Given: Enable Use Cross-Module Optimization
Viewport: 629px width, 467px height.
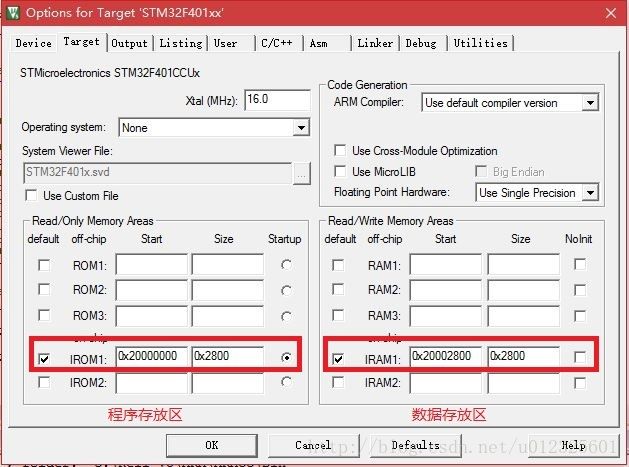Looking at the screenshot, I should (x=340, y=150).
